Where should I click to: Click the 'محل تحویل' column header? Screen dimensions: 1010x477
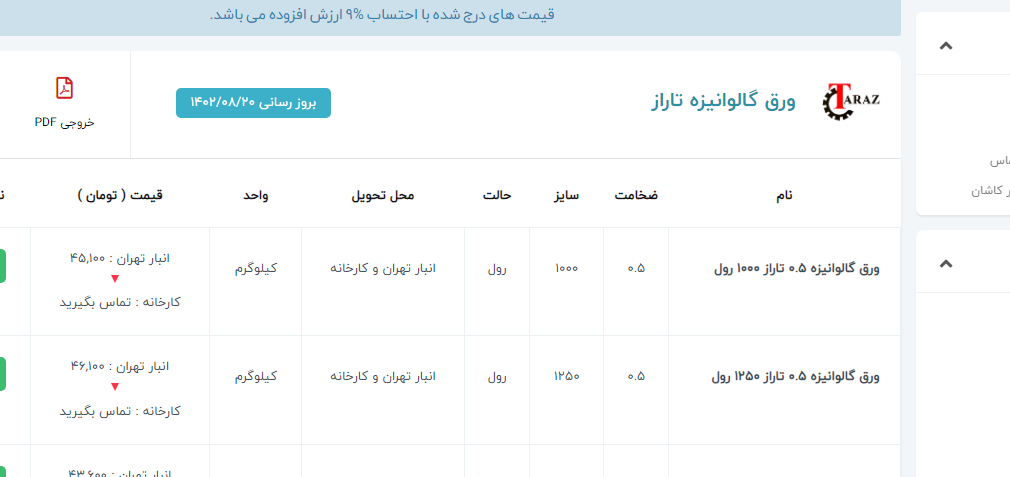point(381,195)
